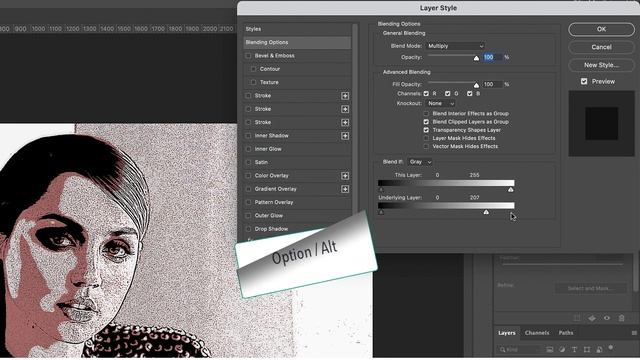This screenshot has width=640, height=360.
Task: Click Underlying Layer handle at 207
Action: (486, 212)
